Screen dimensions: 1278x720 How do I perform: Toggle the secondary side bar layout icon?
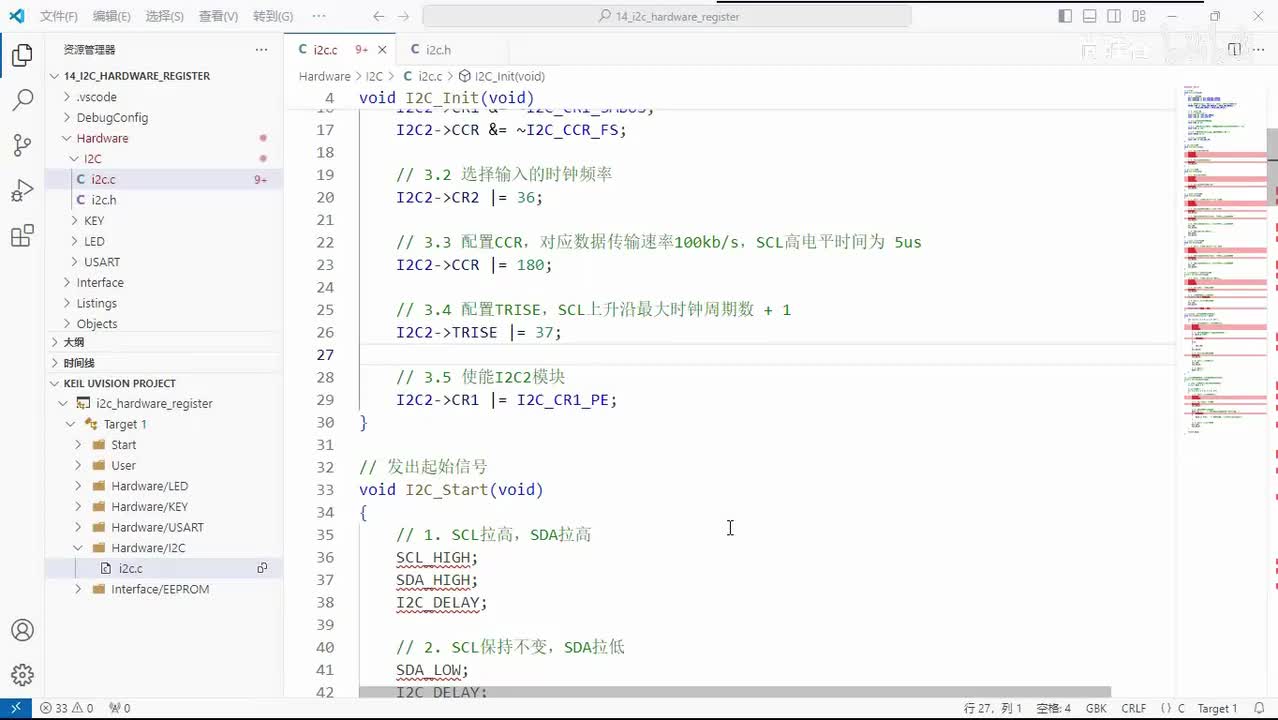[1115, 16]
